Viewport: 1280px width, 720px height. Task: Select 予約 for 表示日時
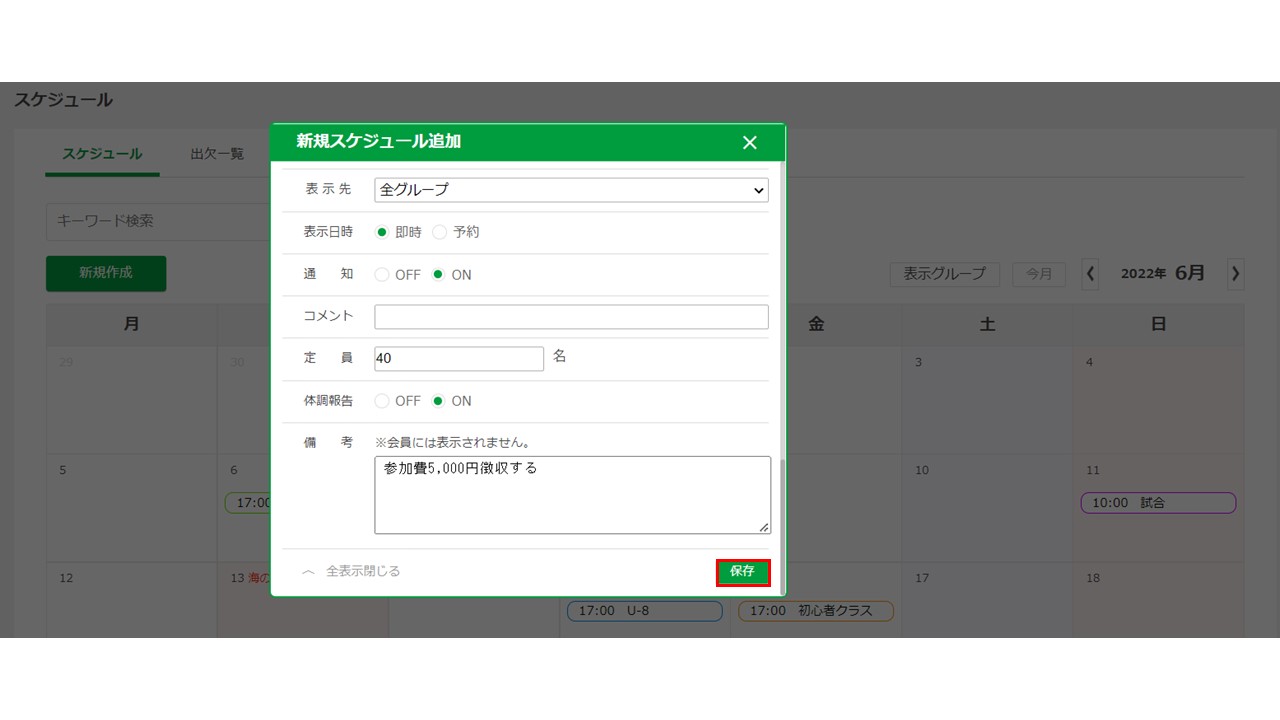tap(439, 232)
